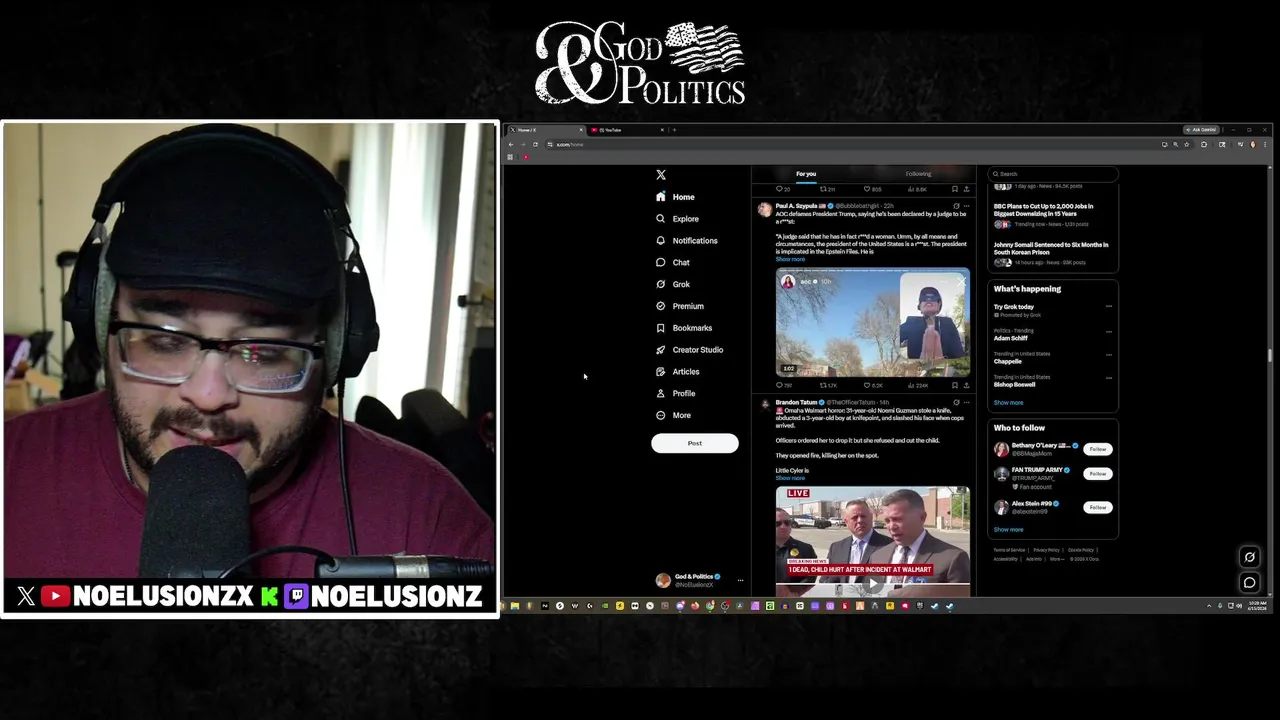
Task: Open Articles in the sidebar
Action: click(x=677, y=372)
